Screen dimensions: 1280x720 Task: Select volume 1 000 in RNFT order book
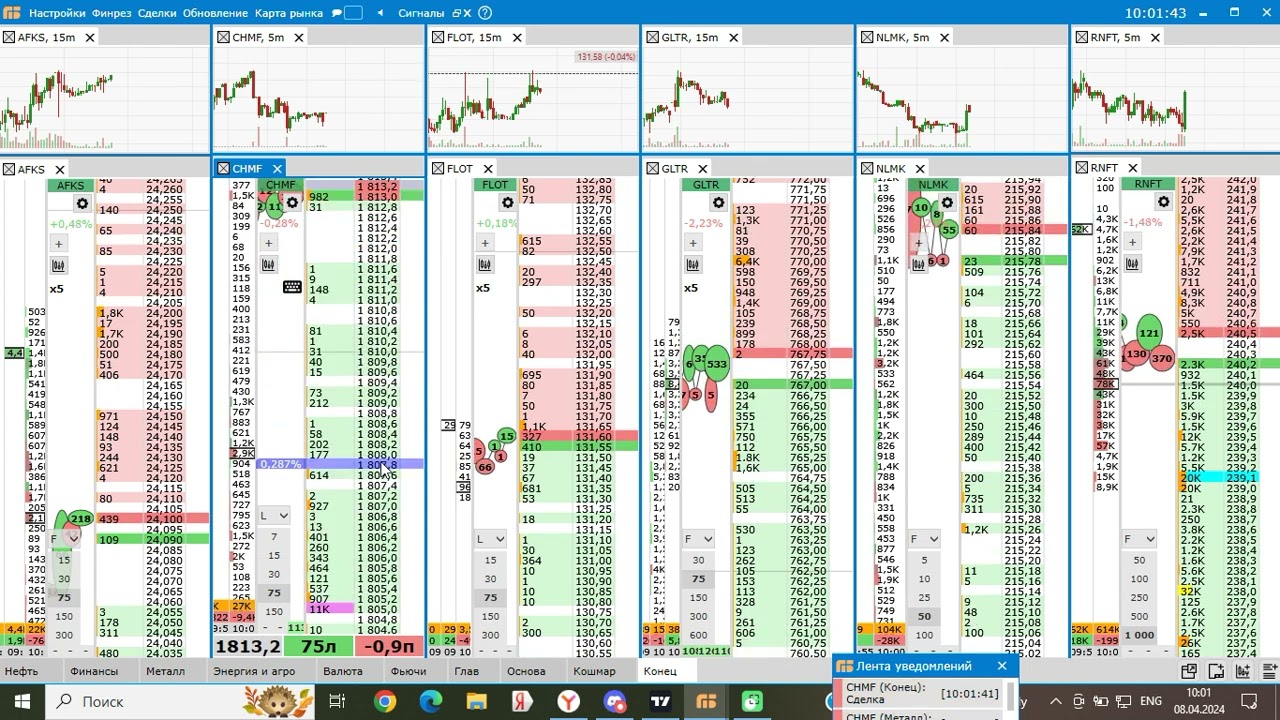1139,635
